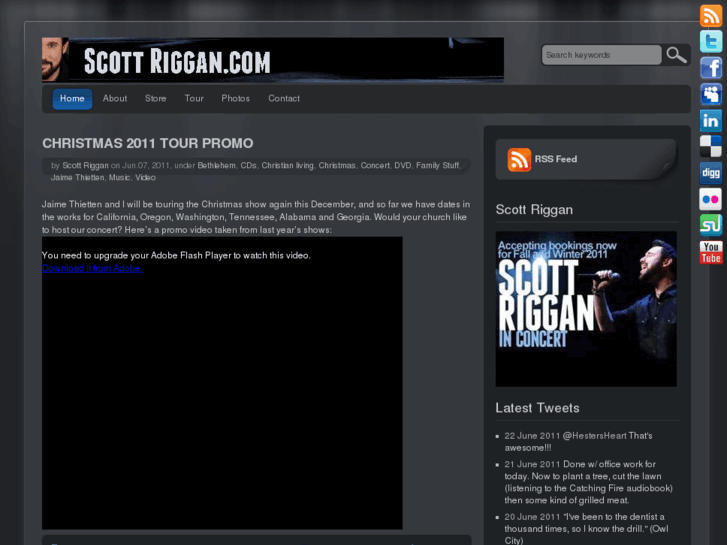
Task: Click the orange RSS Feed widget icon
Action: 519,160
